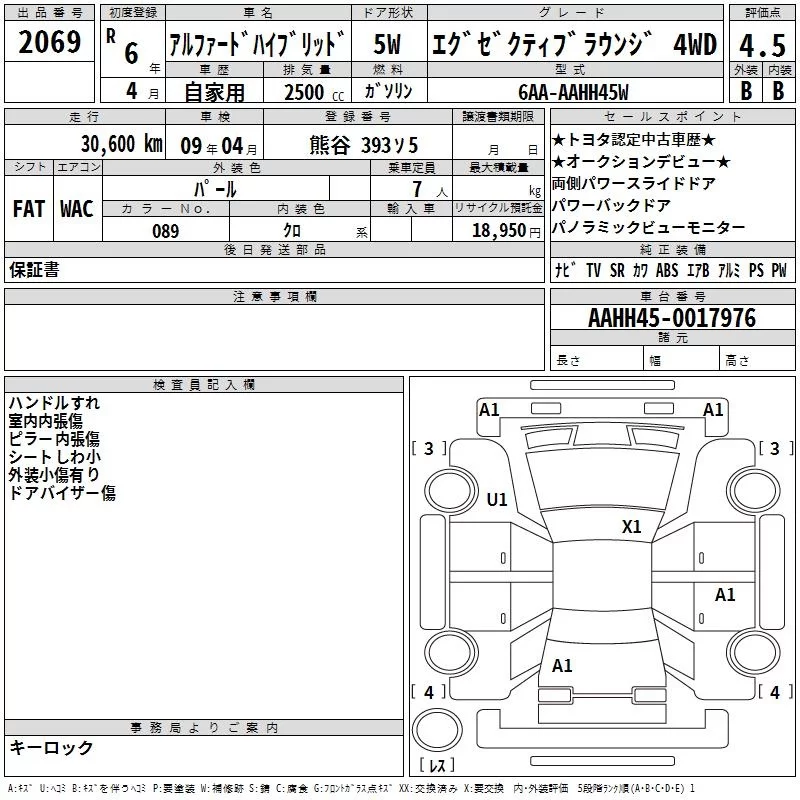Viewport: 800px width, 800px height.
Task: Click section header 検査員記入欄
Action: click(x=204, y=385)
